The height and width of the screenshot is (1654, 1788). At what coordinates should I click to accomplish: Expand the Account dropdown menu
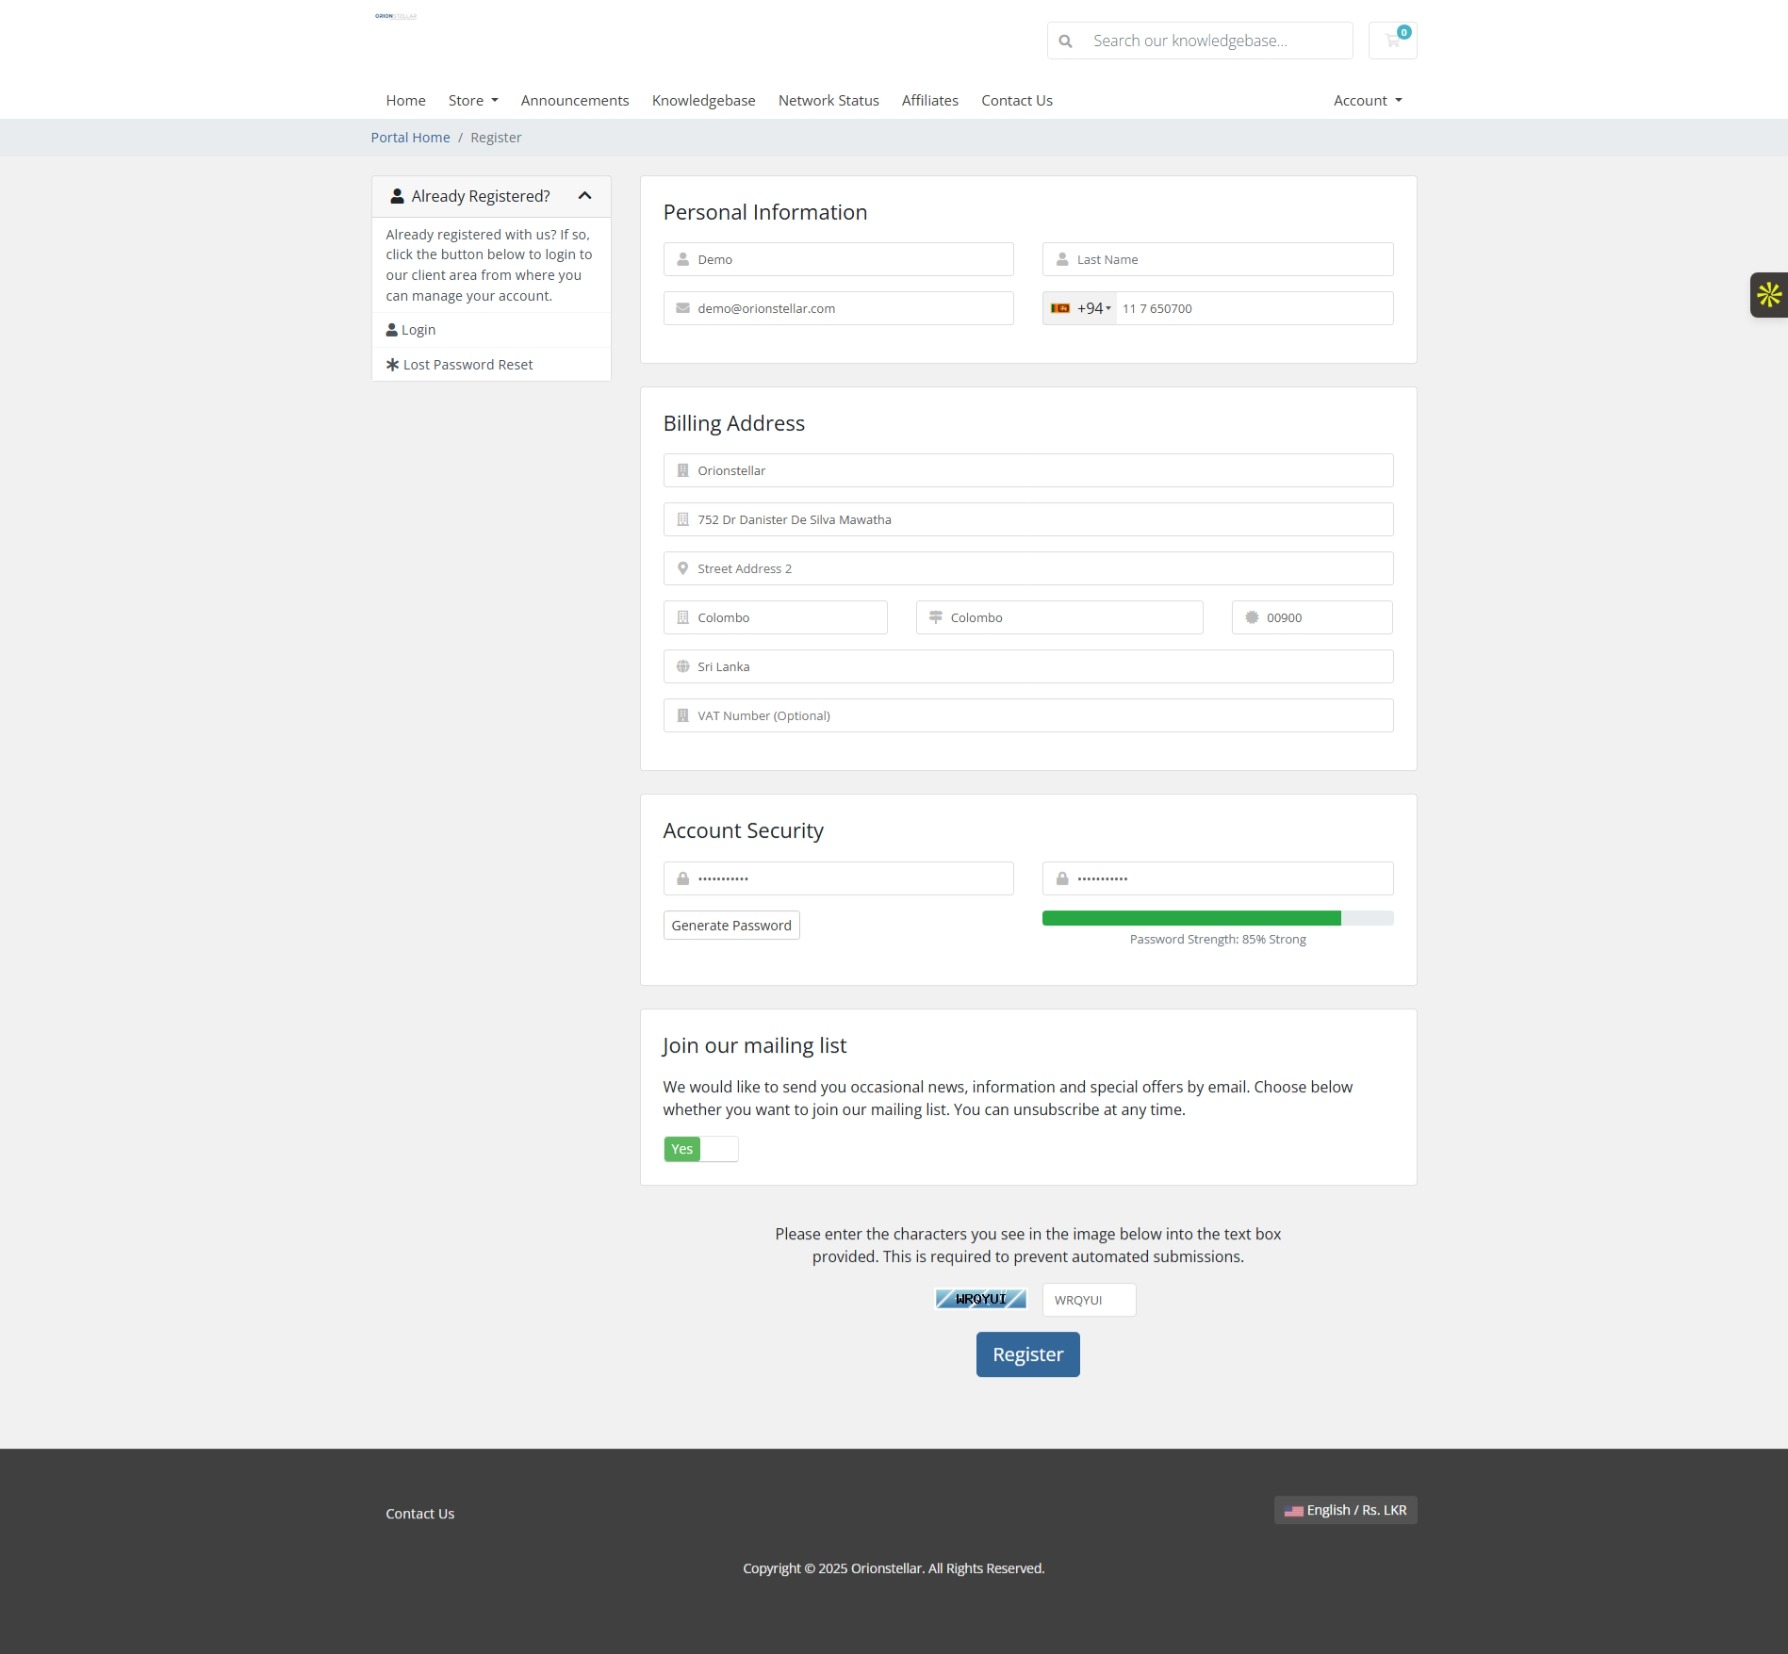click(x=1367, y=100)
